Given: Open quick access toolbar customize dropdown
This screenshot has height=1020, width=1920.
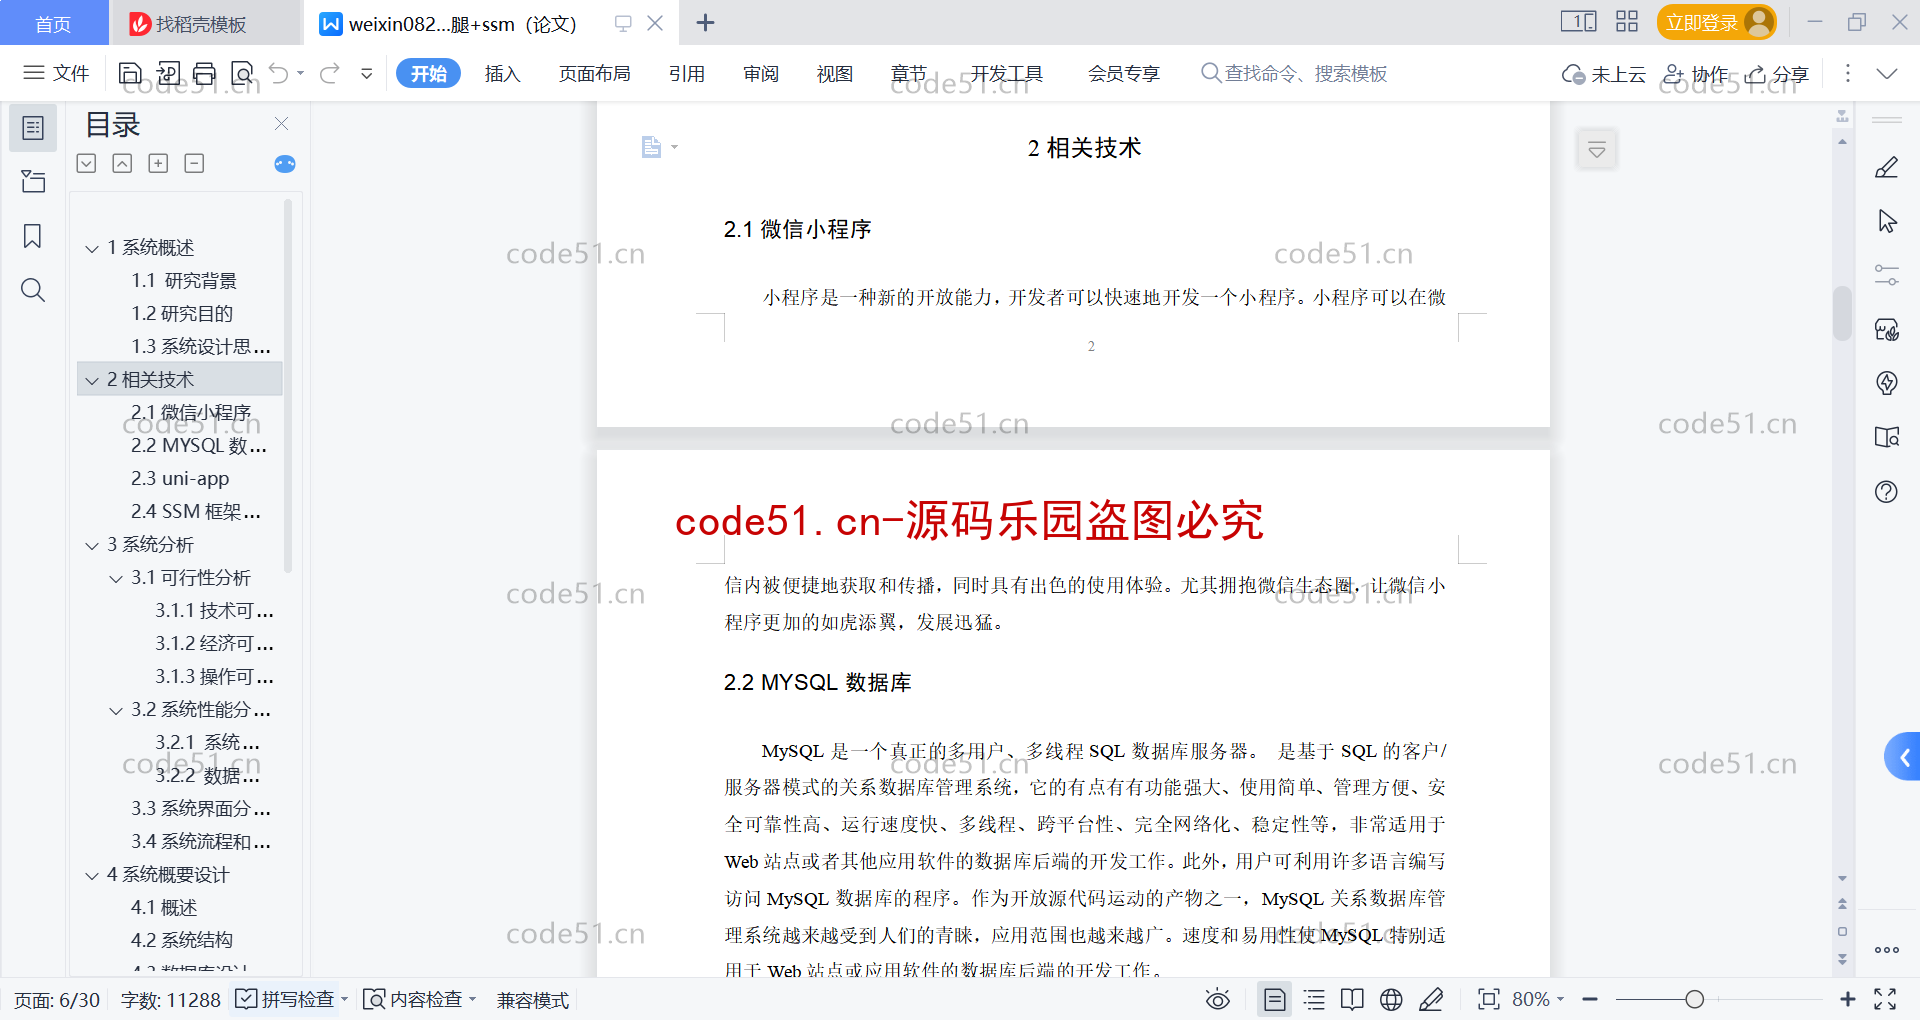Looking at the screenshot, I should [x=367, y=73].
